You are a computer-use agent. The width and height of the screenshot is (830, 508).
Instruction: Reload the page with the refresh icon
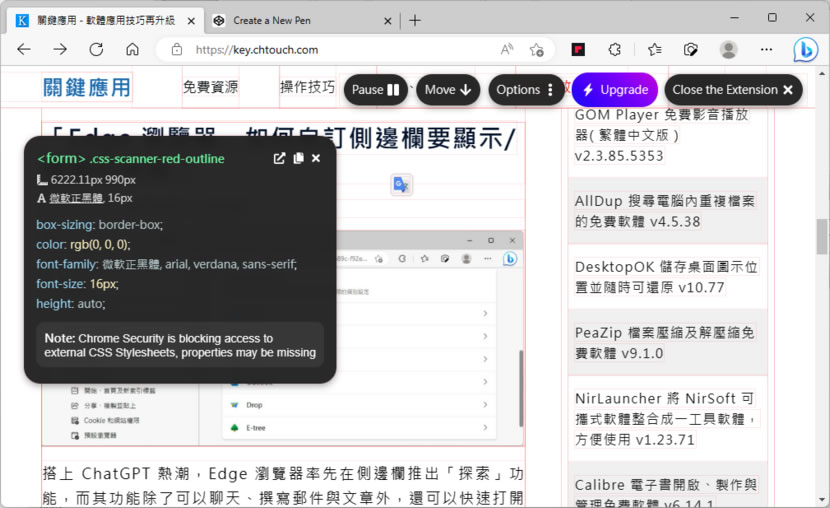pyautogui.click(x=96, y=50)
